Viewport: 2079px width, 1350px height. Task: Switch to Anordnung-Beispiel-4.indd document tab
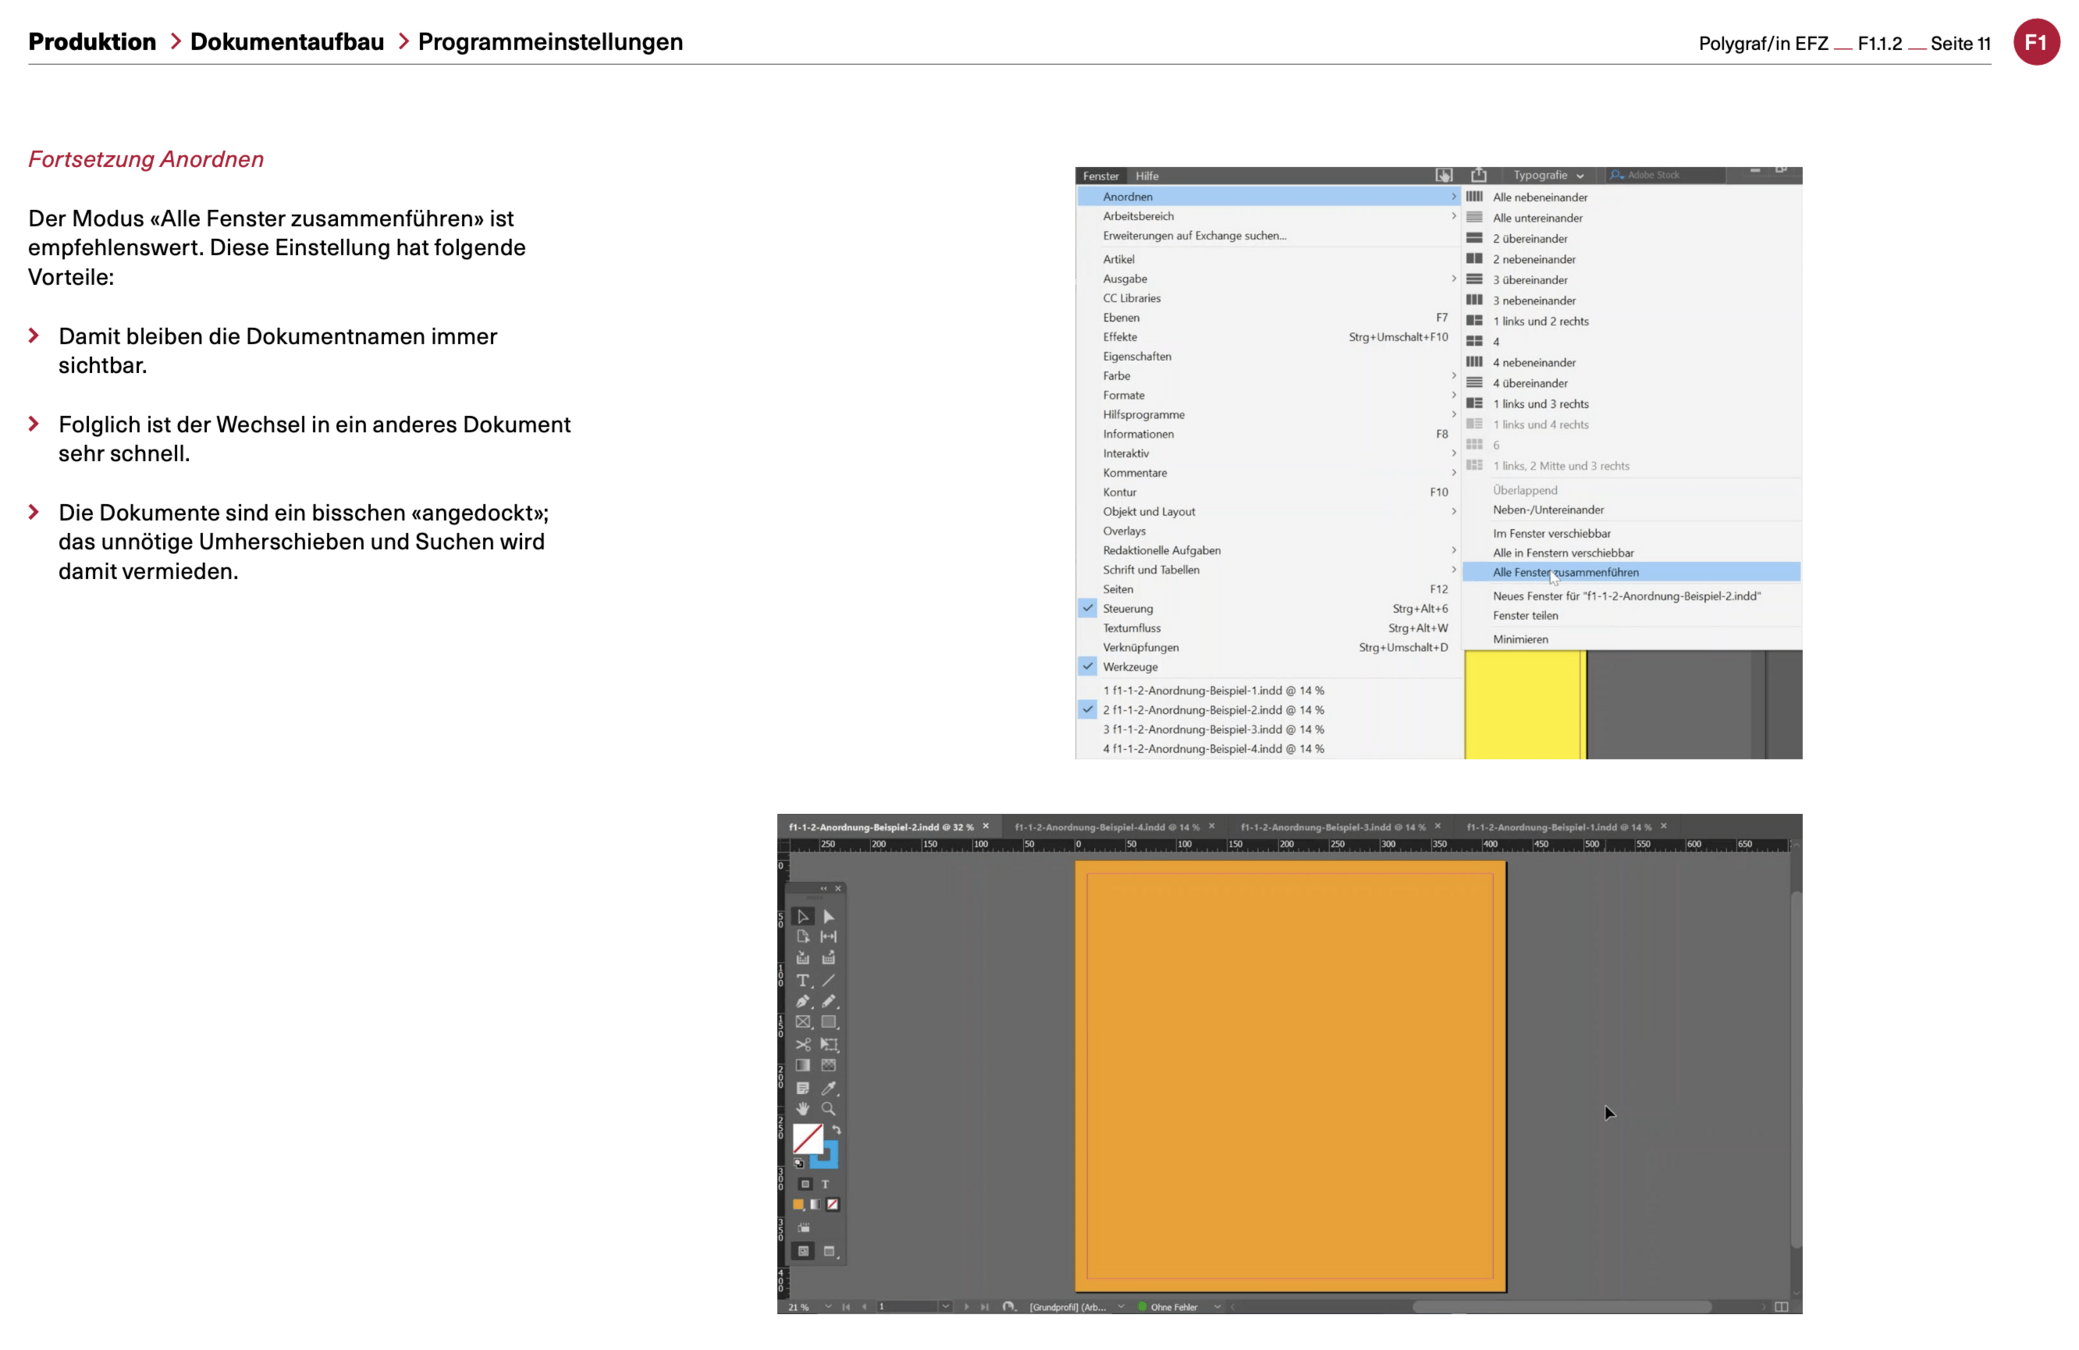point(1106,827)
